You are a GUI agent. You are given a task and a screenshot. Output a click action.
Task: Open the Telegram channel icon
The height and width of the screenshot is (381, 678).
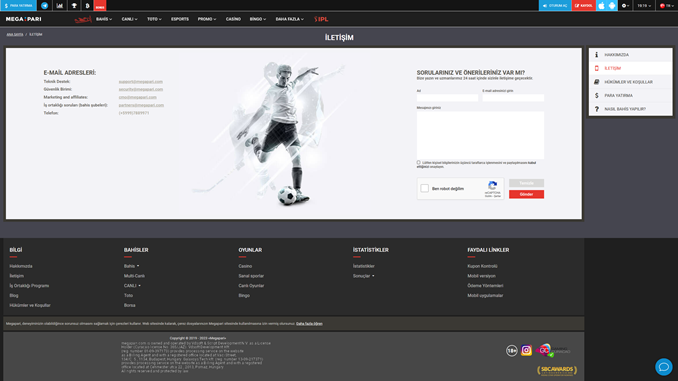tap(45, 6)
